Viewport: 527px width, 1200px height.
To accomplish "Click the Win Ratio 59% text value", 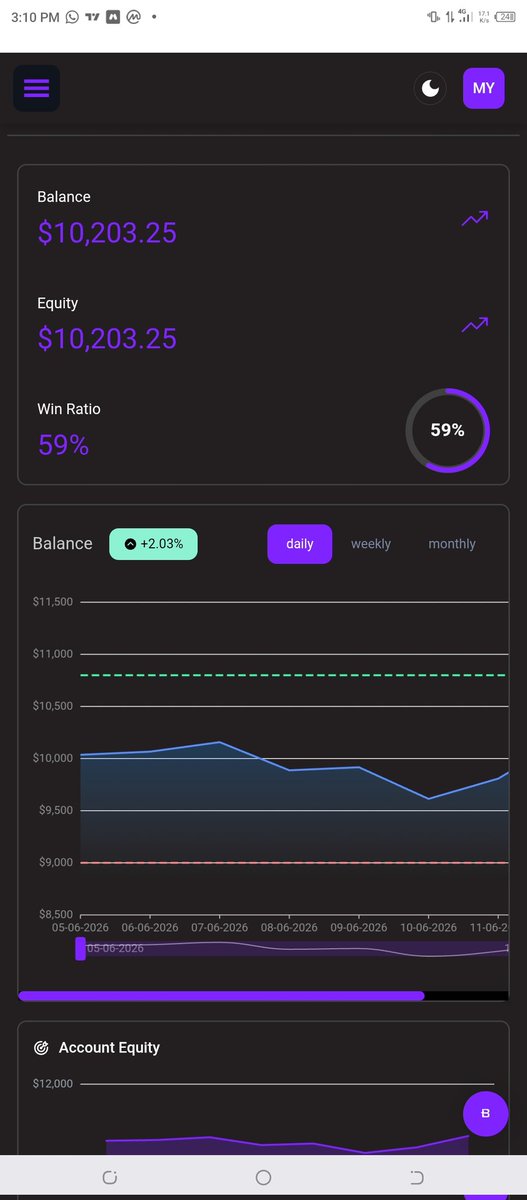I will click(x=64, y=445).
